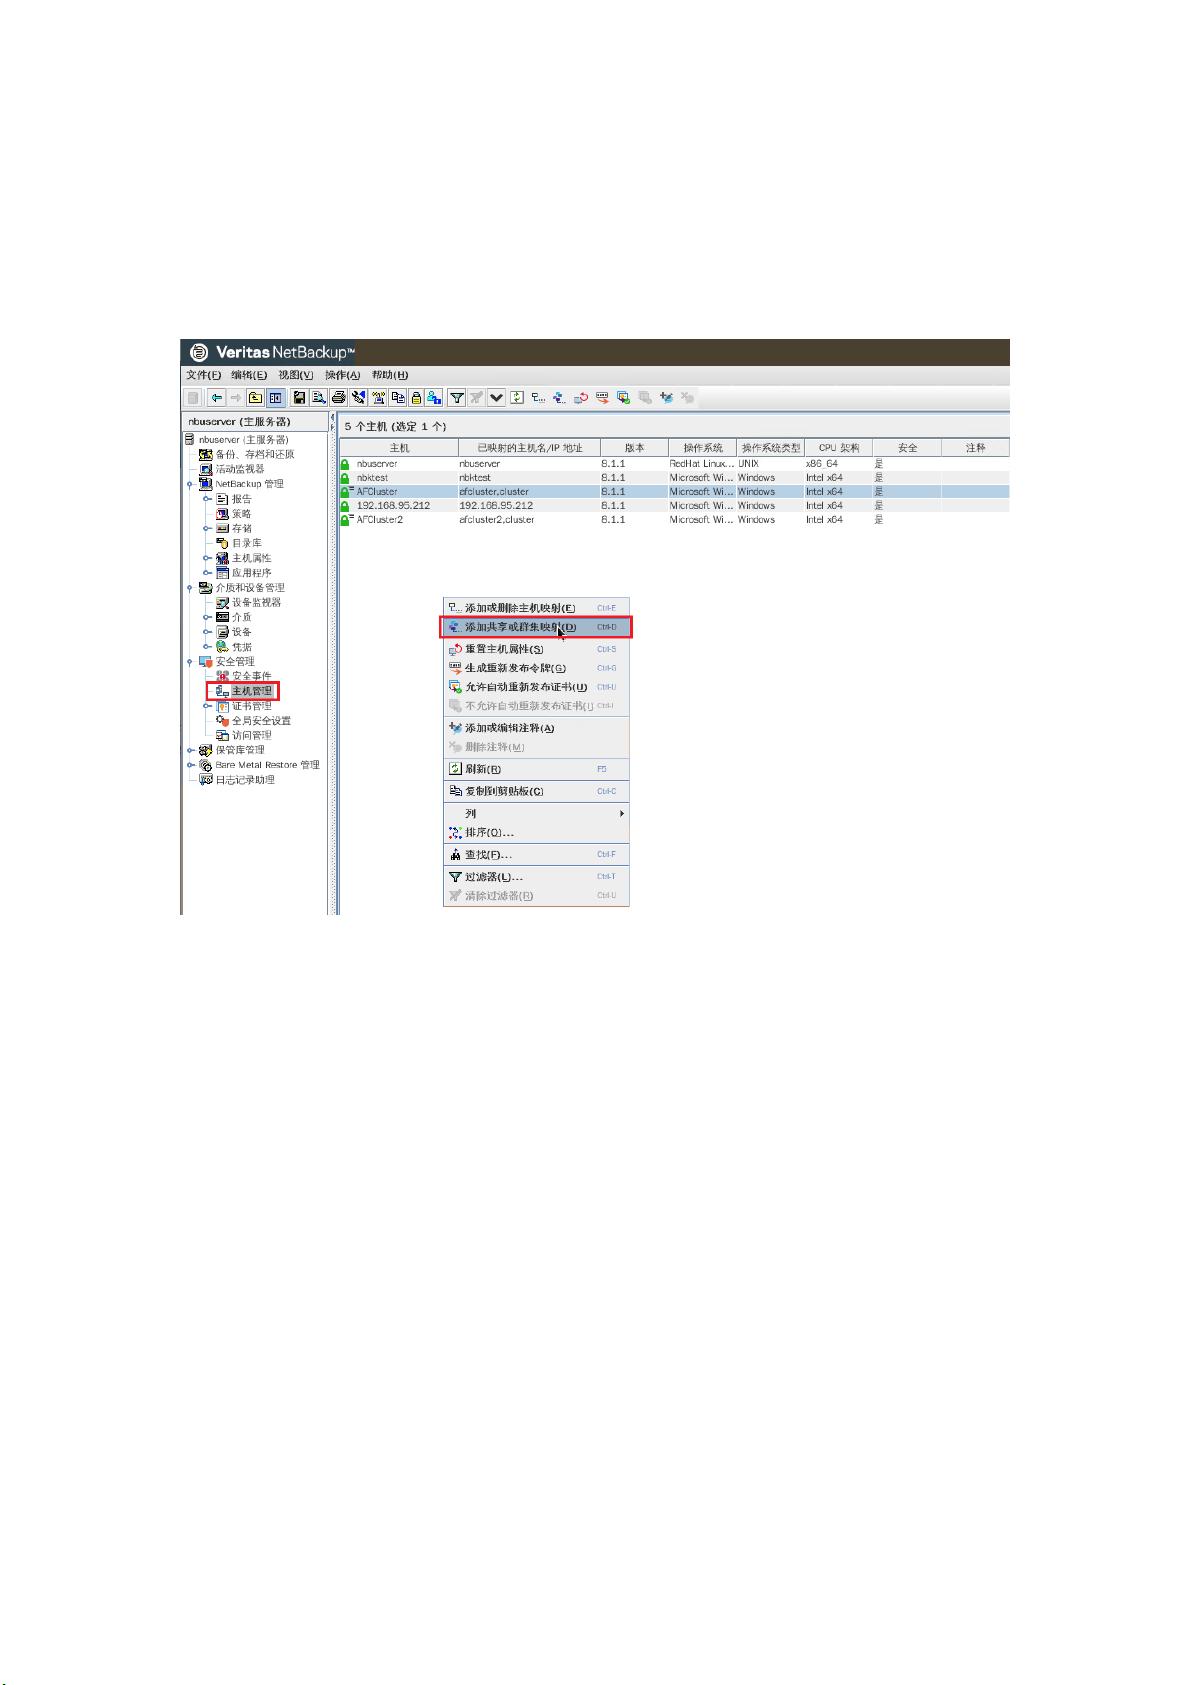Click the reset host attributes toolbar icon
The width and height of the screenshot is (1192, 1685).
(580, 397)
